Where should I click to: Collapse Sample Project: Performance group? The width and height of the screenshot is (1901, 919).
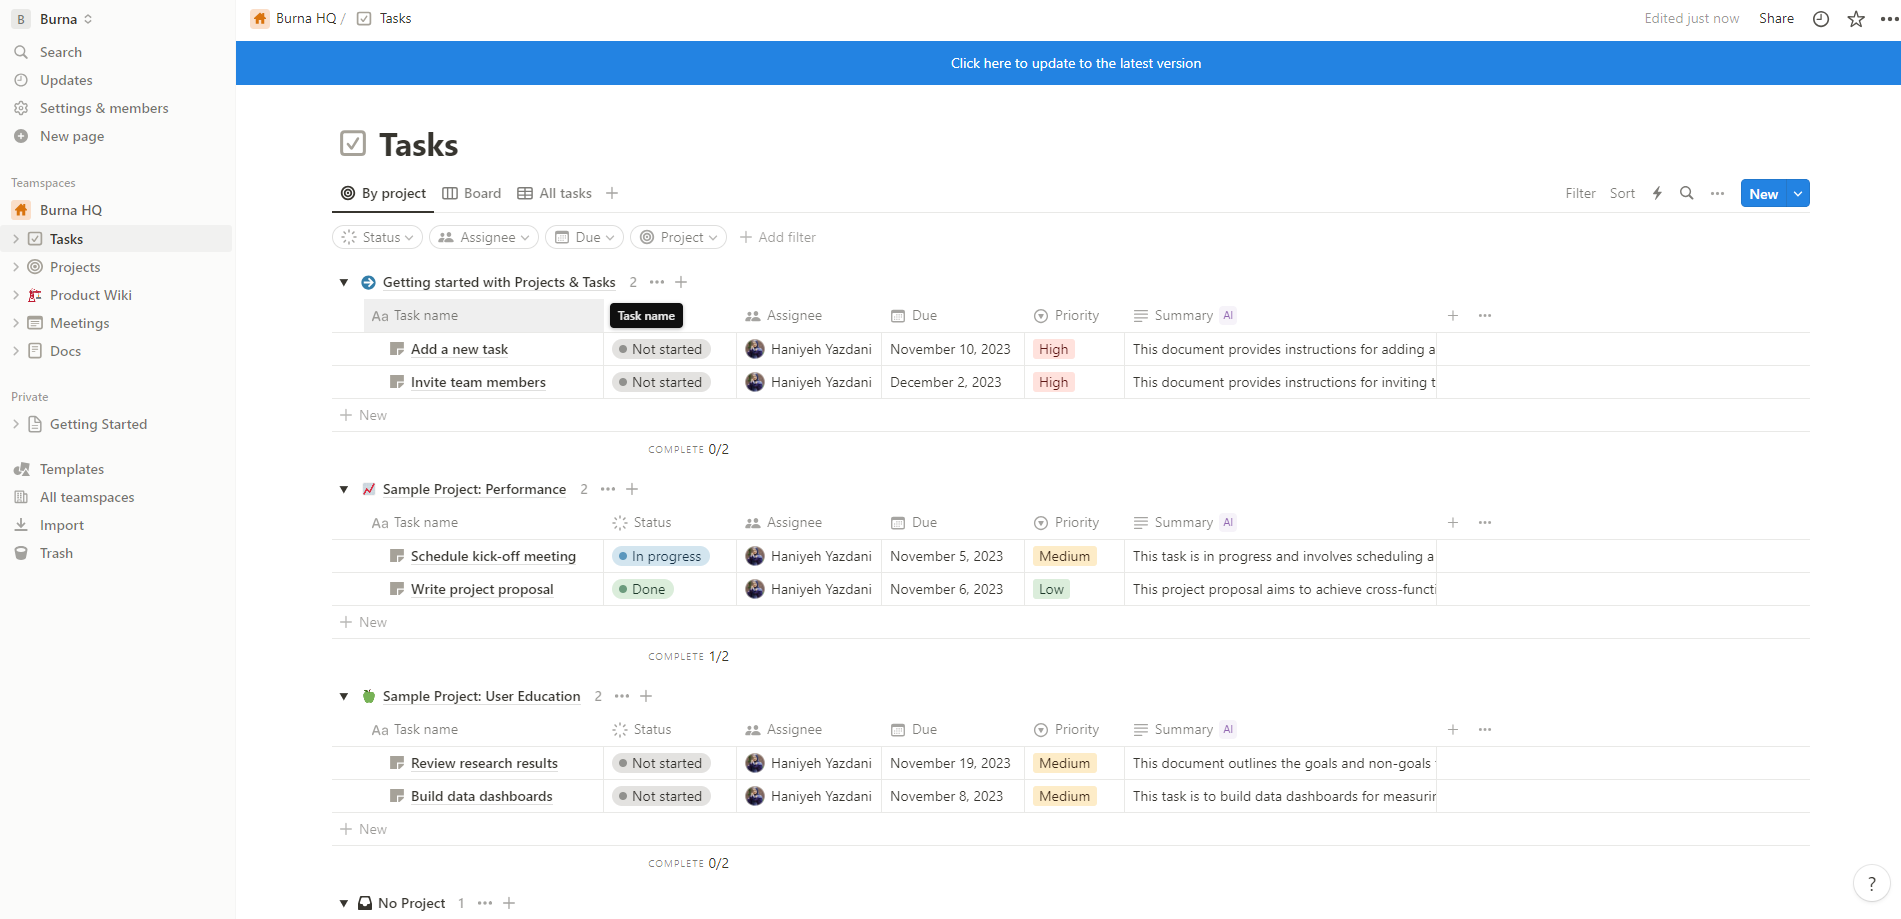(344, 489)
